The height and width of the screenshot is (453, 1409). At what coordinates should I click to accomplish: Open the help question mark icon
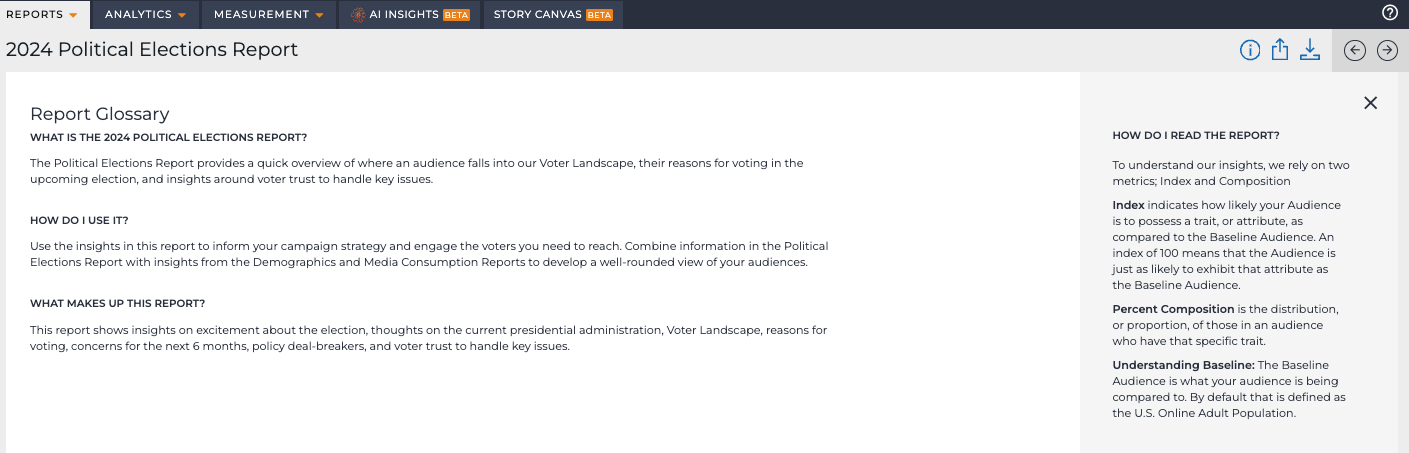point(1389,13)
